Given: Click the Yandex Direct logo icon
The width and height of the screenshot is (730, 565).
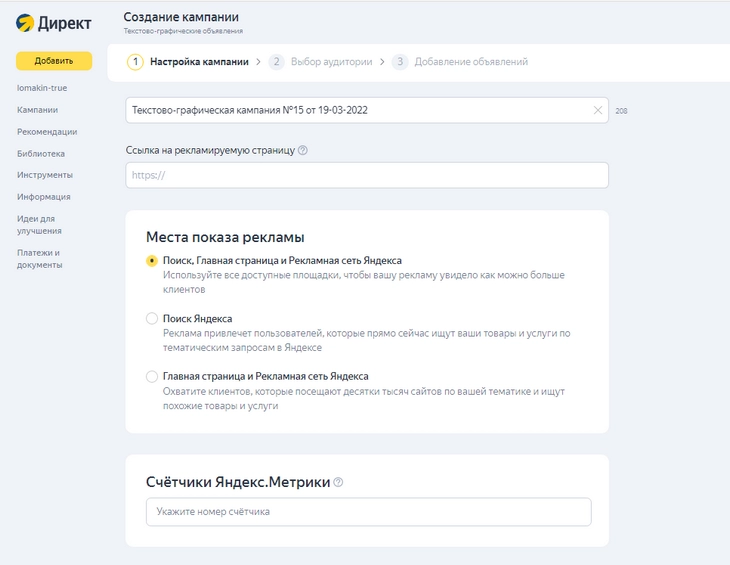Looking at the screenshot, I should 25,22.
